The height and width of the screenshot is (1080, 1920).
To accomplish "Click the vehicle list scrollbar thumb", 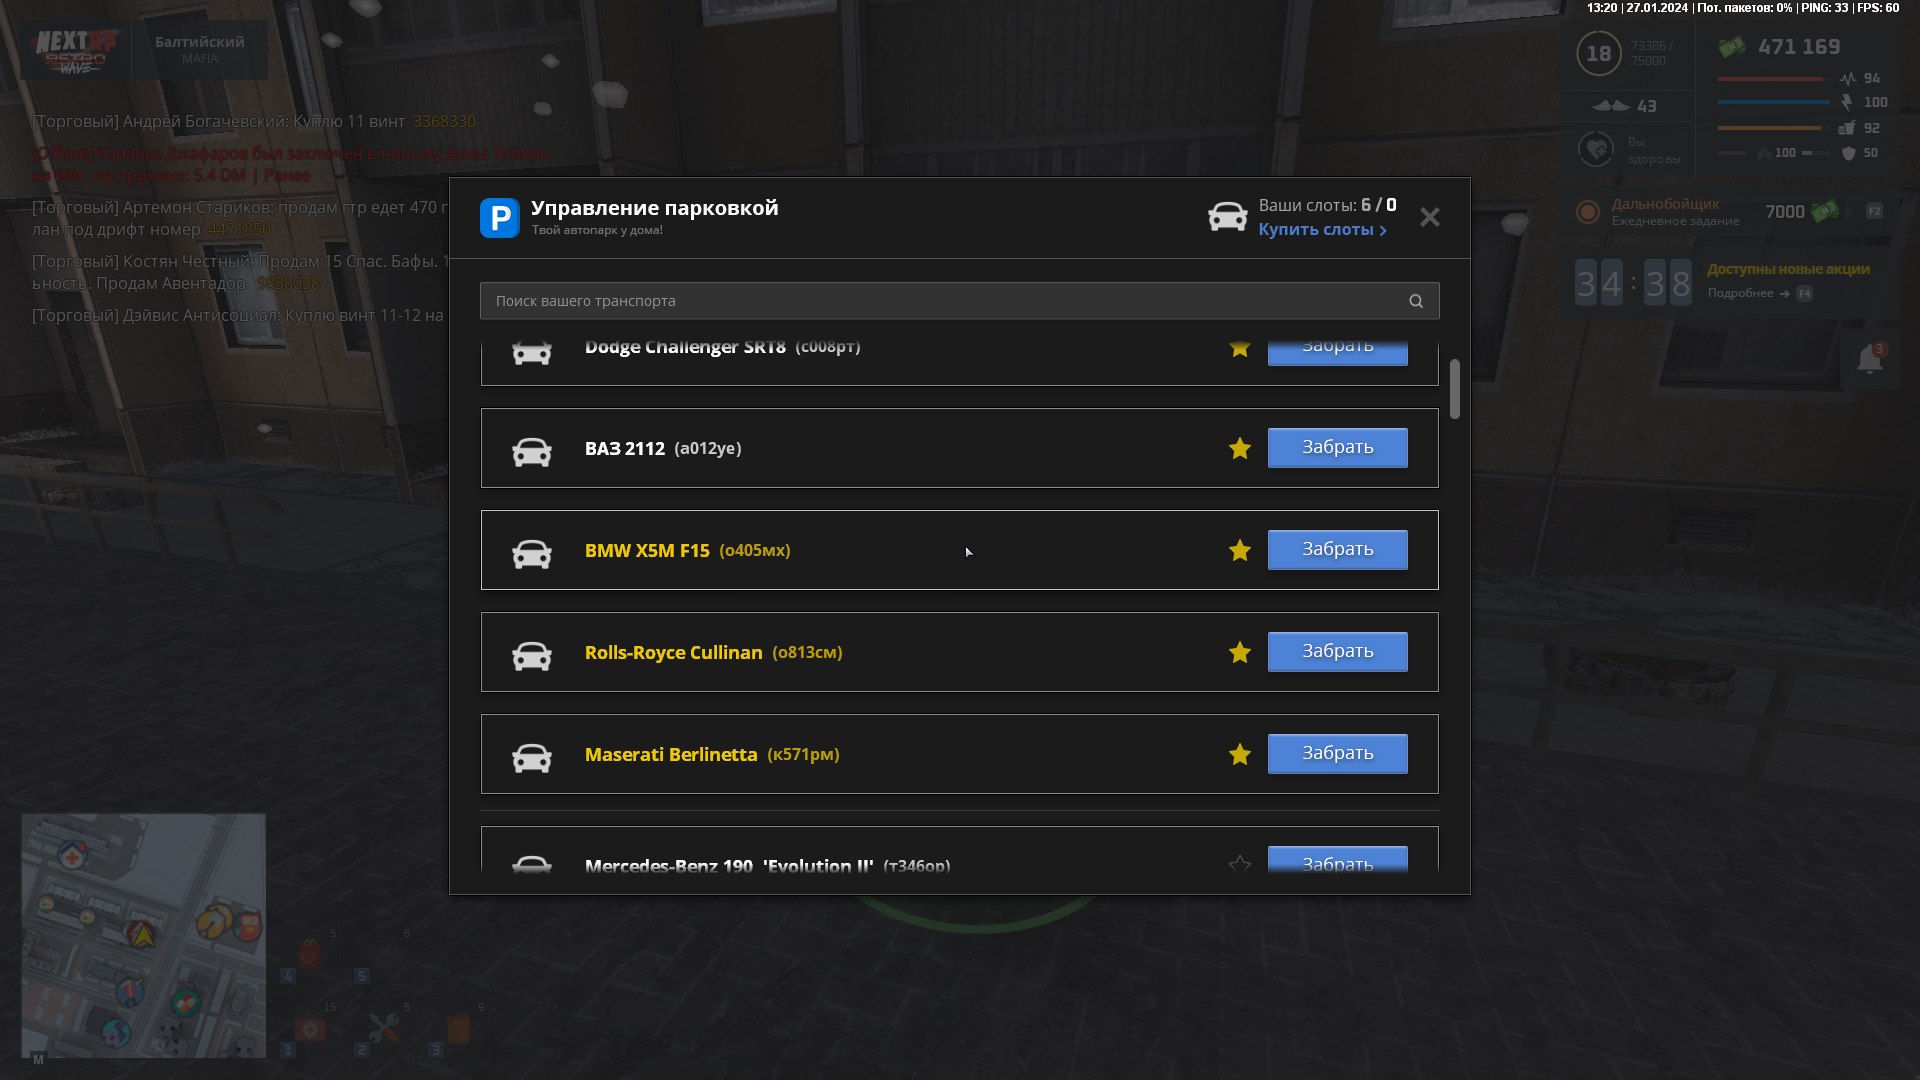I will [x=1455, y=389].
